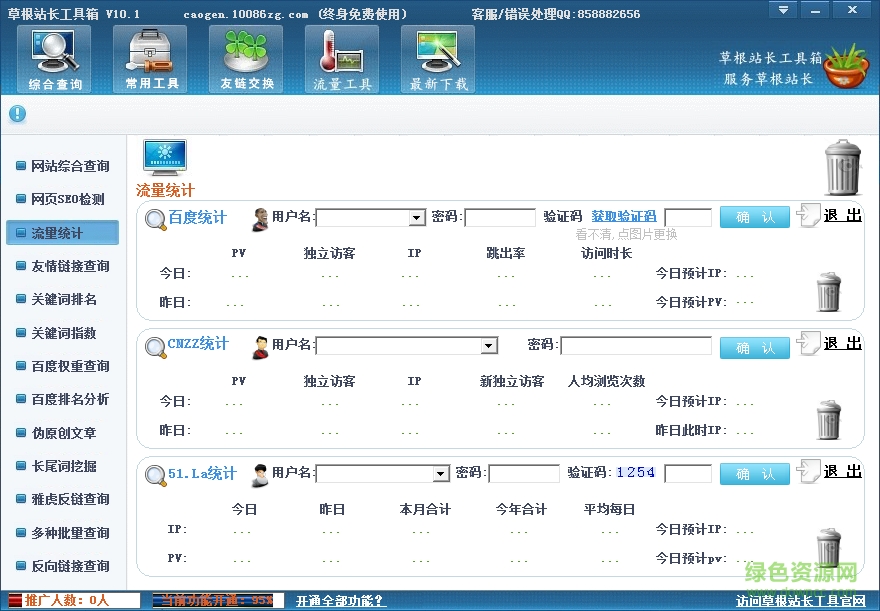This screenshot has width=880, height=611.
Task: Expand the CNZZ统计 username dropdown
Action: coord(488,346)
